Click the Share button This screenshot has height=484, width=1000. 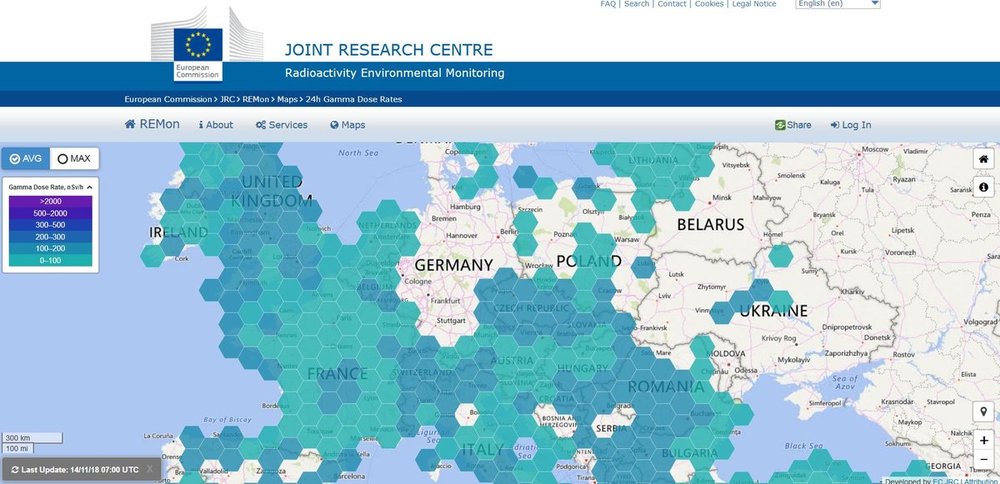tap(793, 125)
